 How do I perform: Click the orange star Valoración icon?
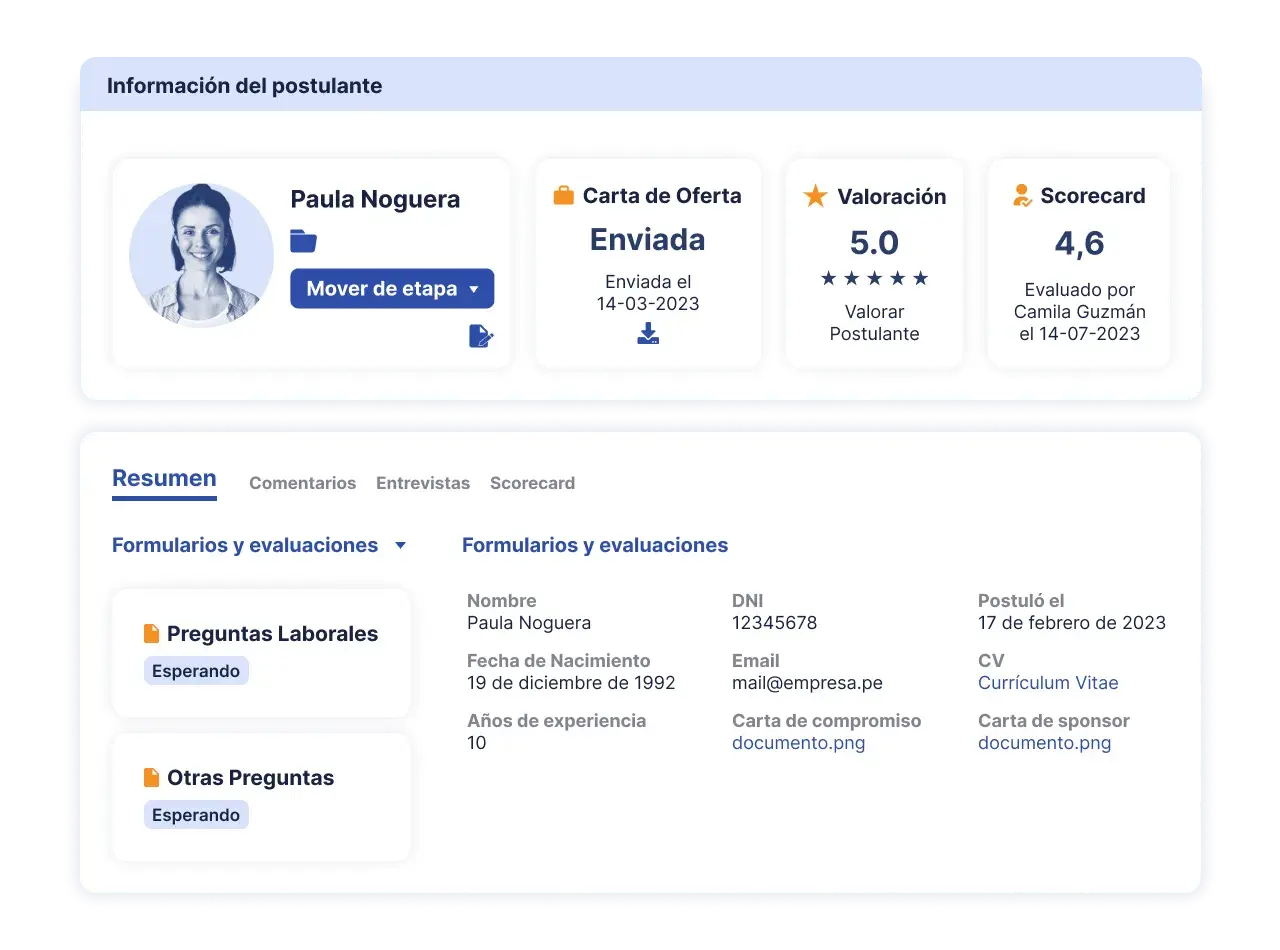(x=816, y=196)
